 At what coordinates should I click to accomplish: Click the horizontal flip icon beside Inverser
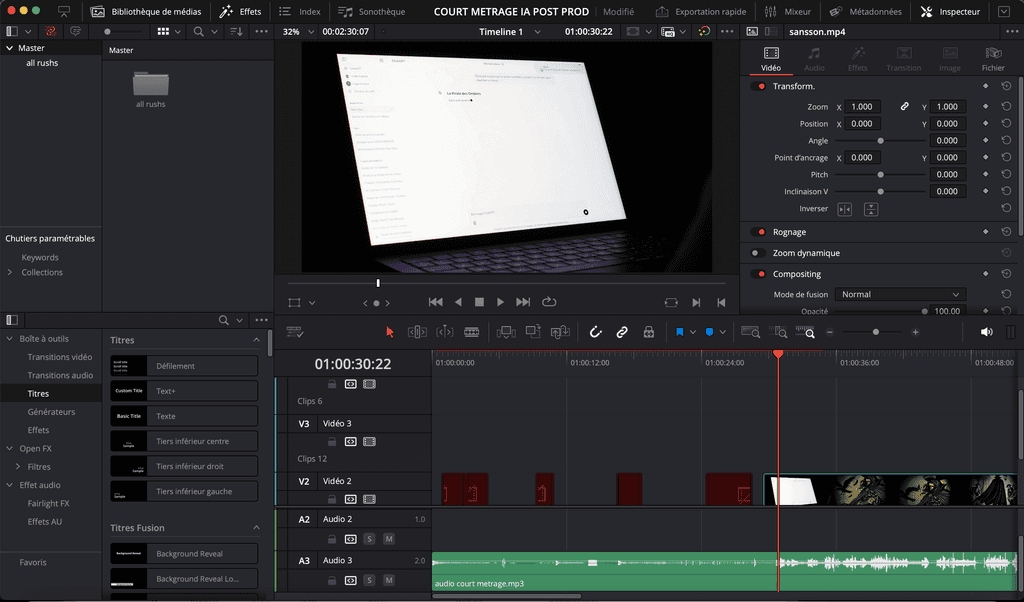click(x=845, y=209)
